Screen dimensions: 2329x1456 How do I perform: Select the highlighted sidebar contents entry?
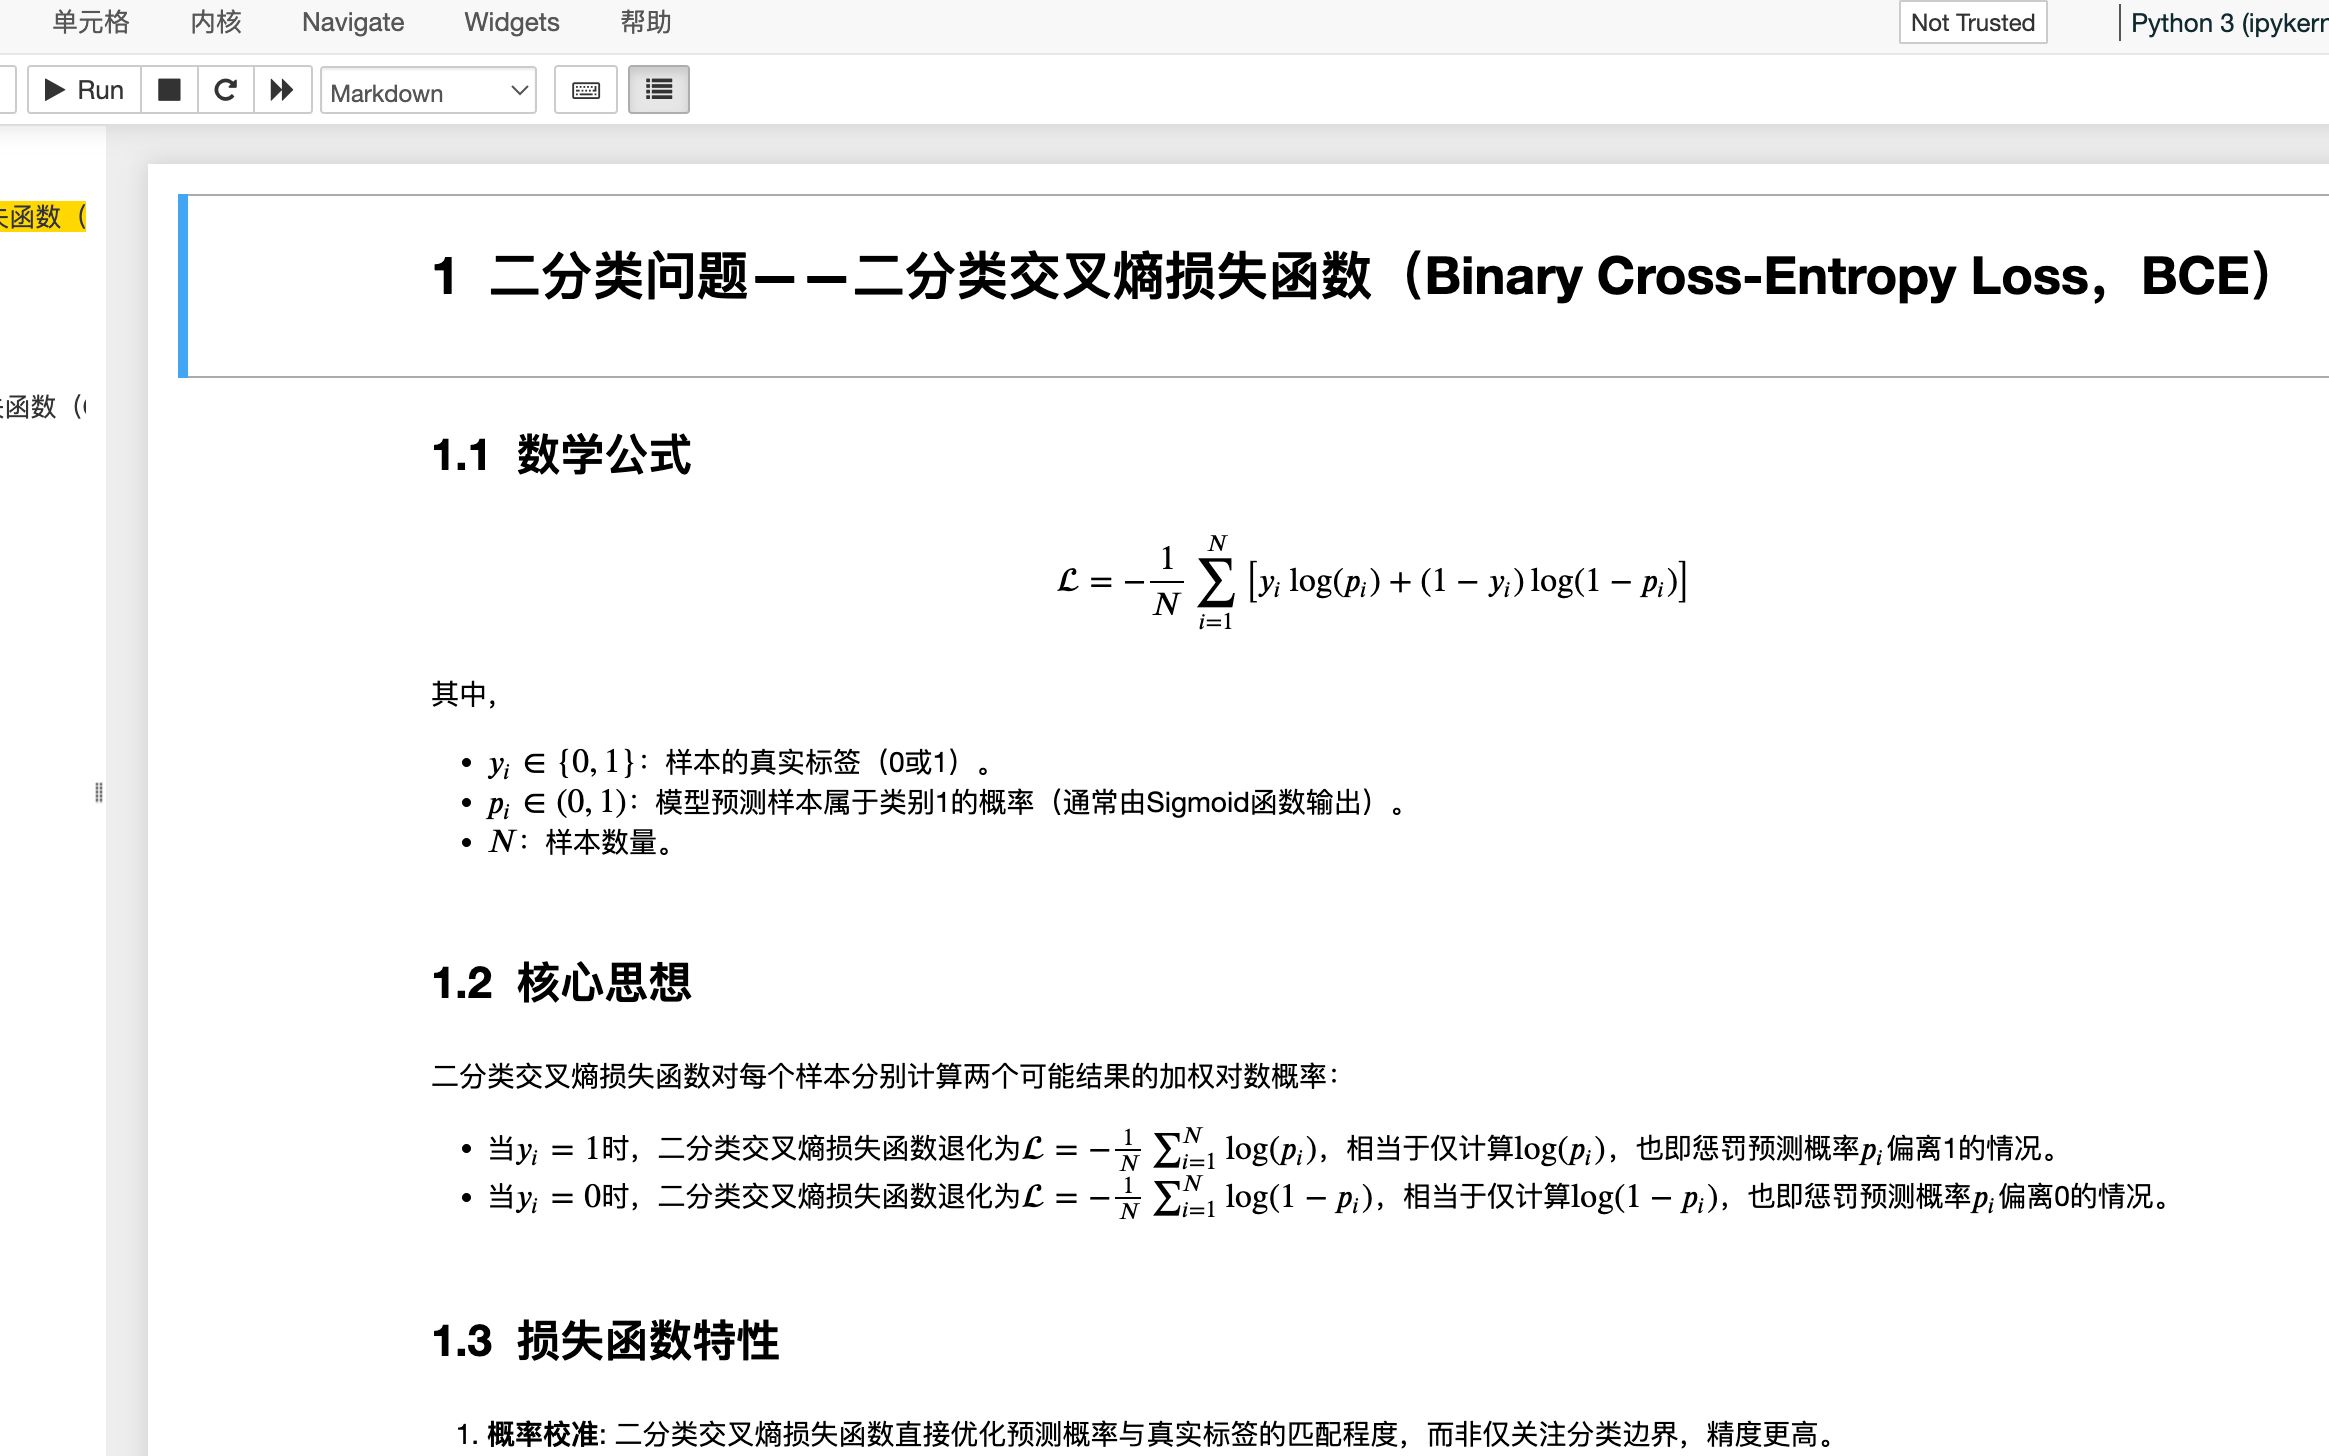(x=43, y=216)
